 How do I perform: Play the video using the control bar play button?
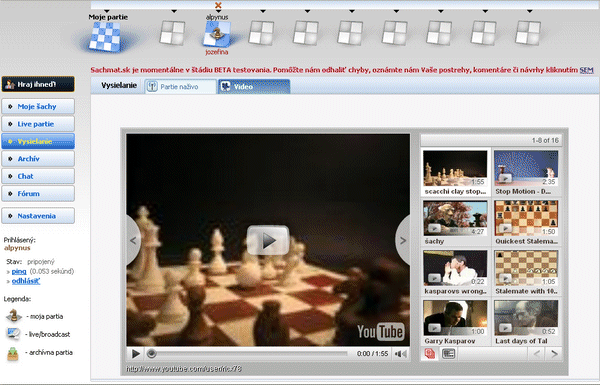tap(135, 354)
